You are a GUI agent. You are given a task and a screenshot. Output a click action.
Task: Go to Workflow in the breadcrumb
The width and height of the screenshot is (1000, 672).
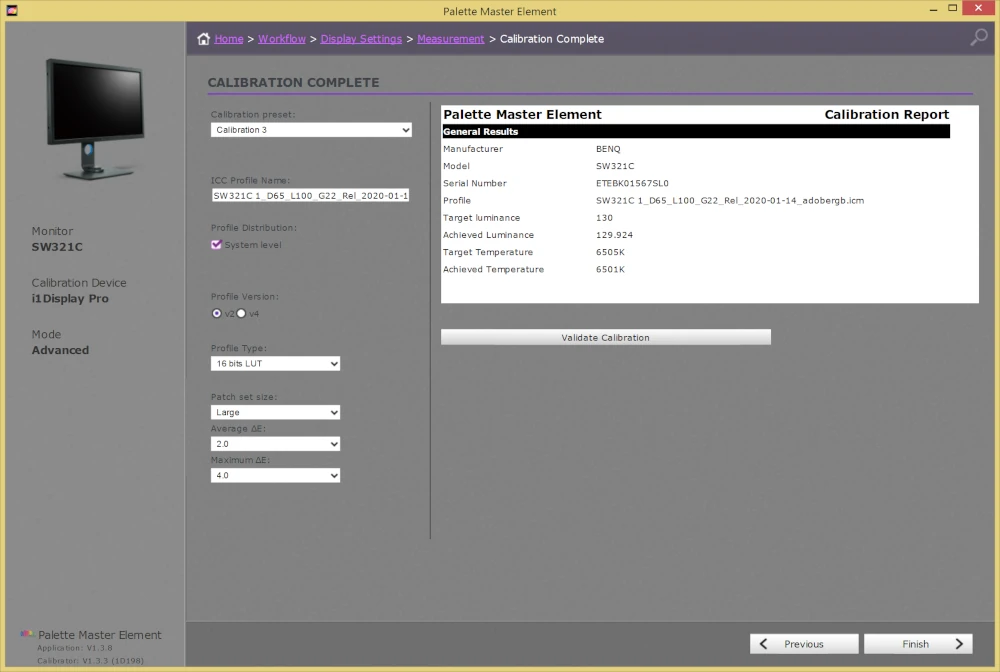pos(282,39)
